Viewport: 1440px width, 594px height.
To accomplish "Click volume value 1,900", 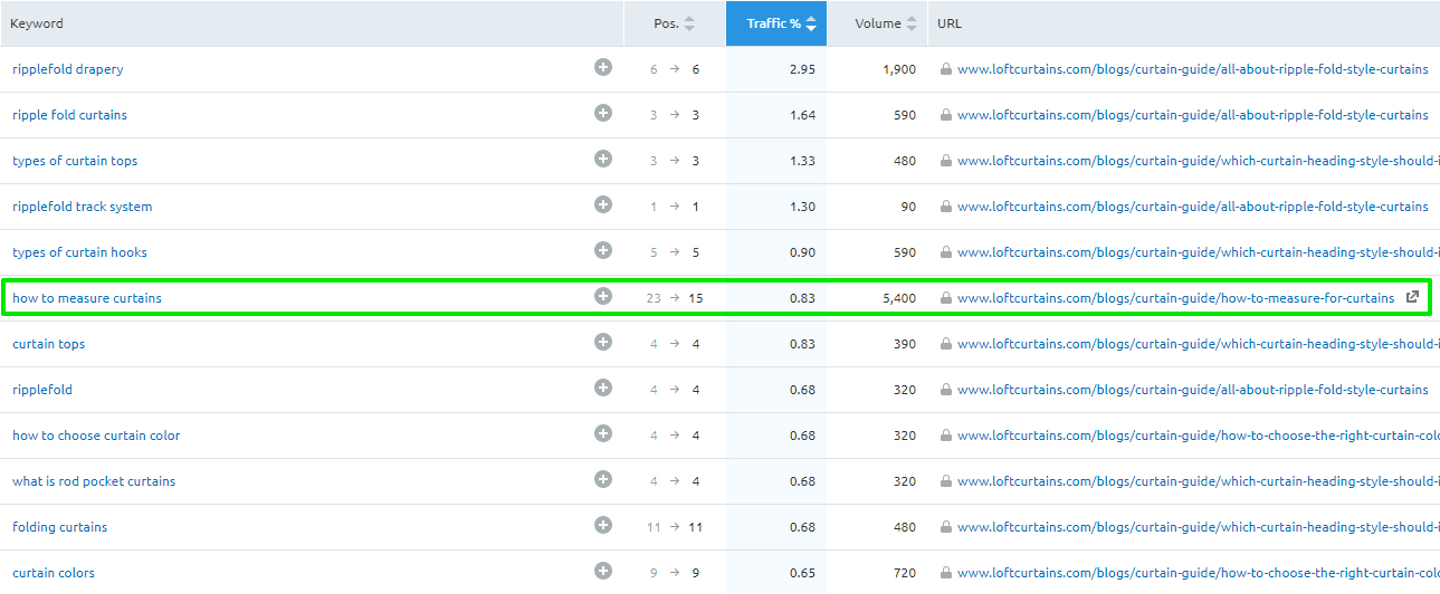I will pyautogui.click(x=899, y=69).
